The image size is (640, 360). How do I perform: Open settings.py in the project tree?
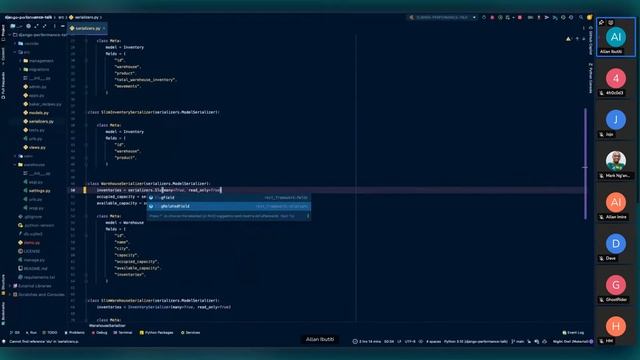coord(40,191)
